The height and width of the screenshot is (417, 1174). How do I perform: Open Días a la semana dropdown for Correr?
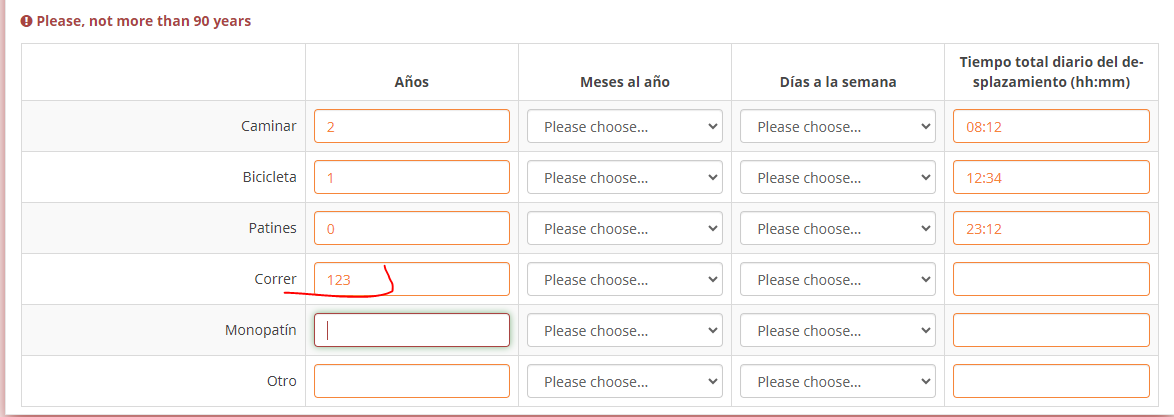tap(837, 280)
